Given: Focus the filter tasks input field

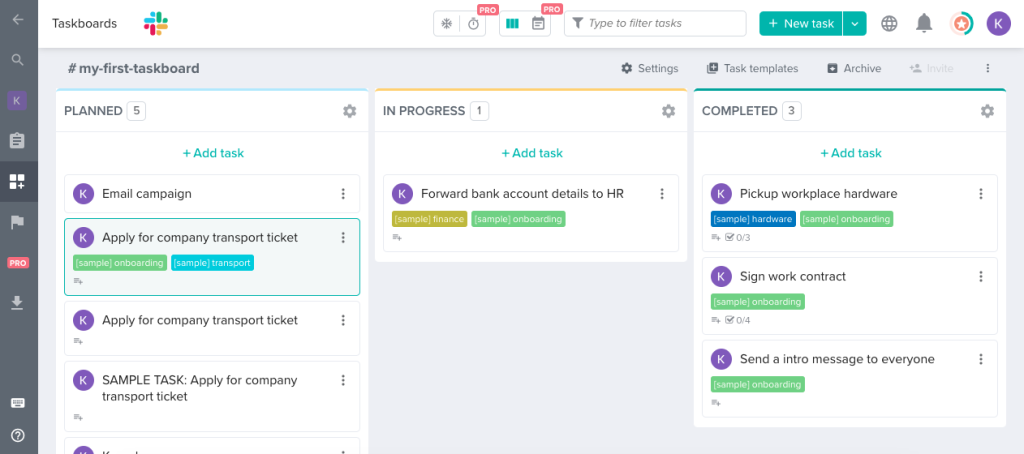Looking at the screenshot, I should click(655, 24).
